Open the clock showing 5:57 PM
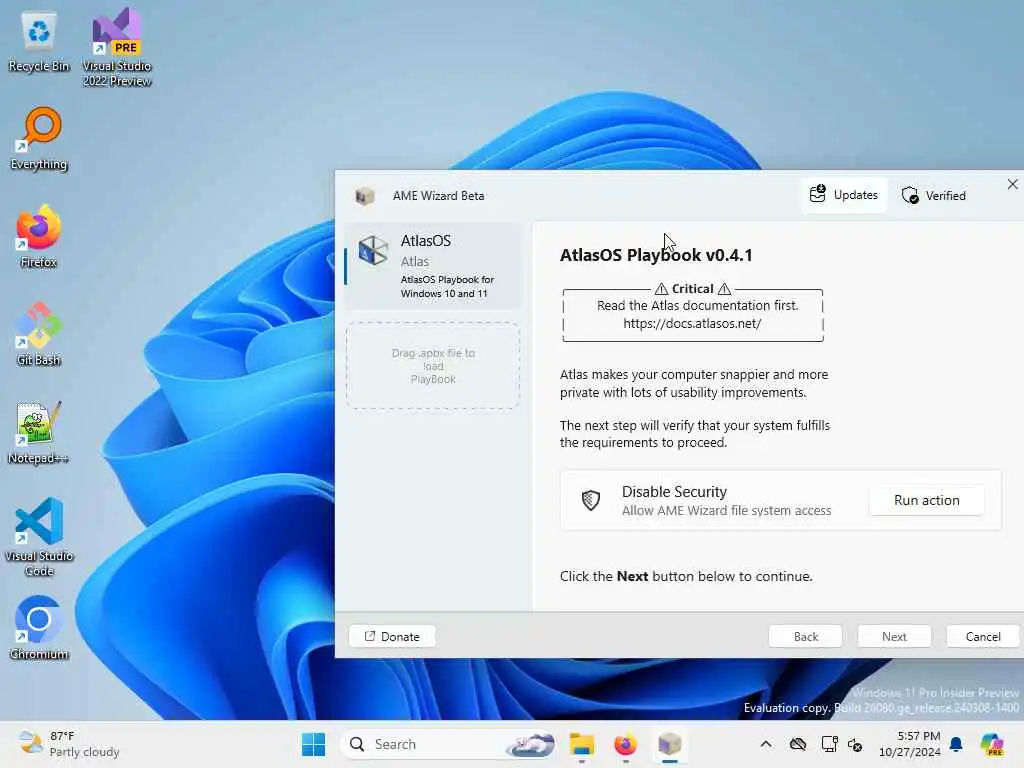 tap(910, 744)
